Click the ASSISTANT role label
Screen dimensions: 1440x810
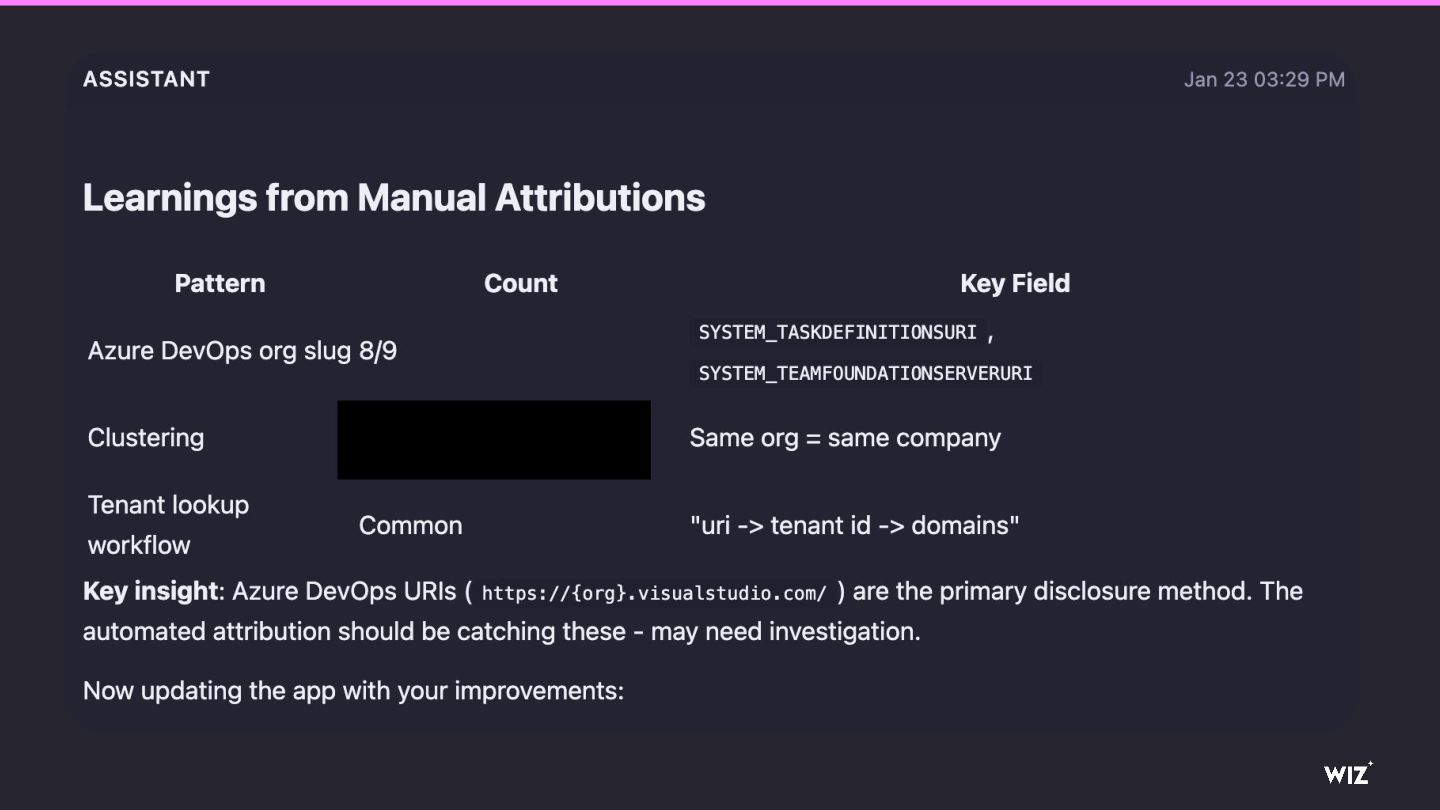point(146,80)
